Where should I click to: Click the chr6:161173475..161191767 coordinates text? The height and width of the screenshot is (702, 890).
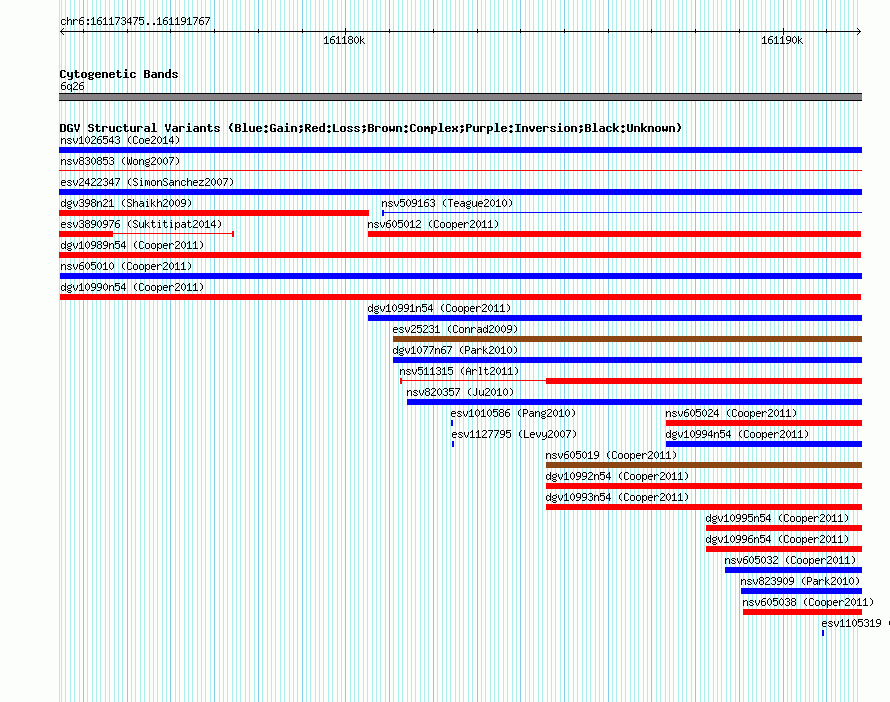(x=135, y=21)
